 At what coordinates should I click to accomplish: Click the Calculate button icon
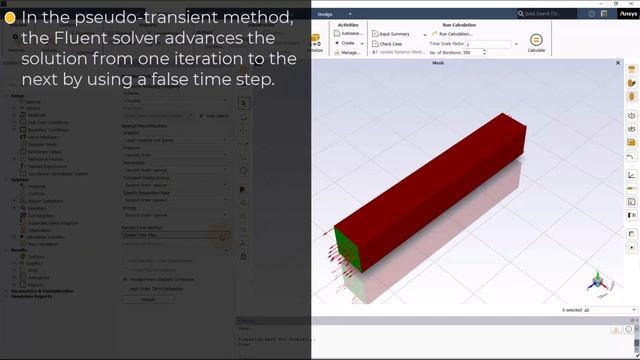click(536, 40)
